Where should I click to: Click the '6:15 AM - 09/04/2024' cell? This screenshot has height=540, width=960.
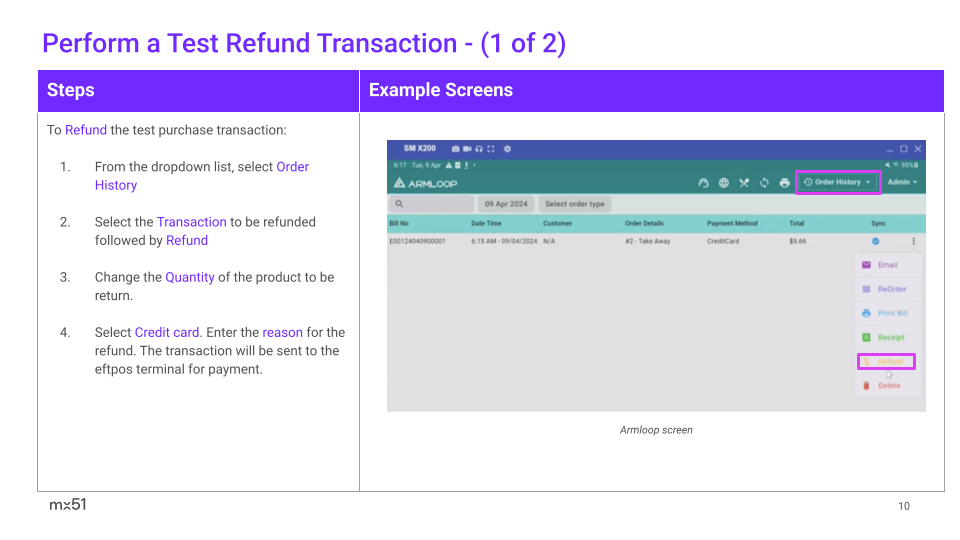coord(504,241)
